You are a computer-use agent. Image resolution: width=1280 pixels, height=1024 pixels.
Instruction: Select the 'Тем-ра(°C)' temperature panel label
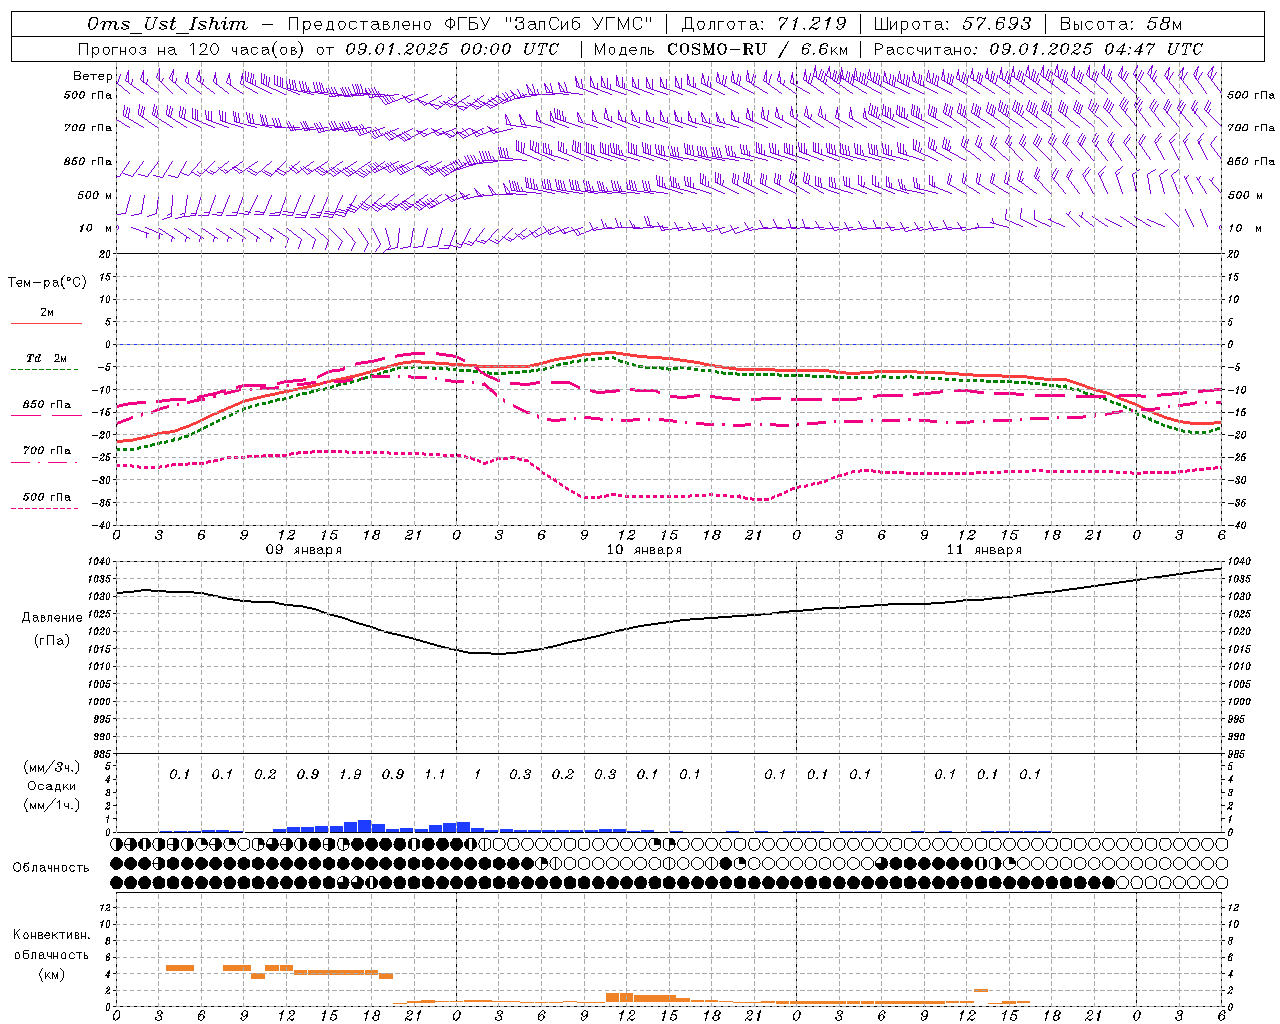(47, 283)
